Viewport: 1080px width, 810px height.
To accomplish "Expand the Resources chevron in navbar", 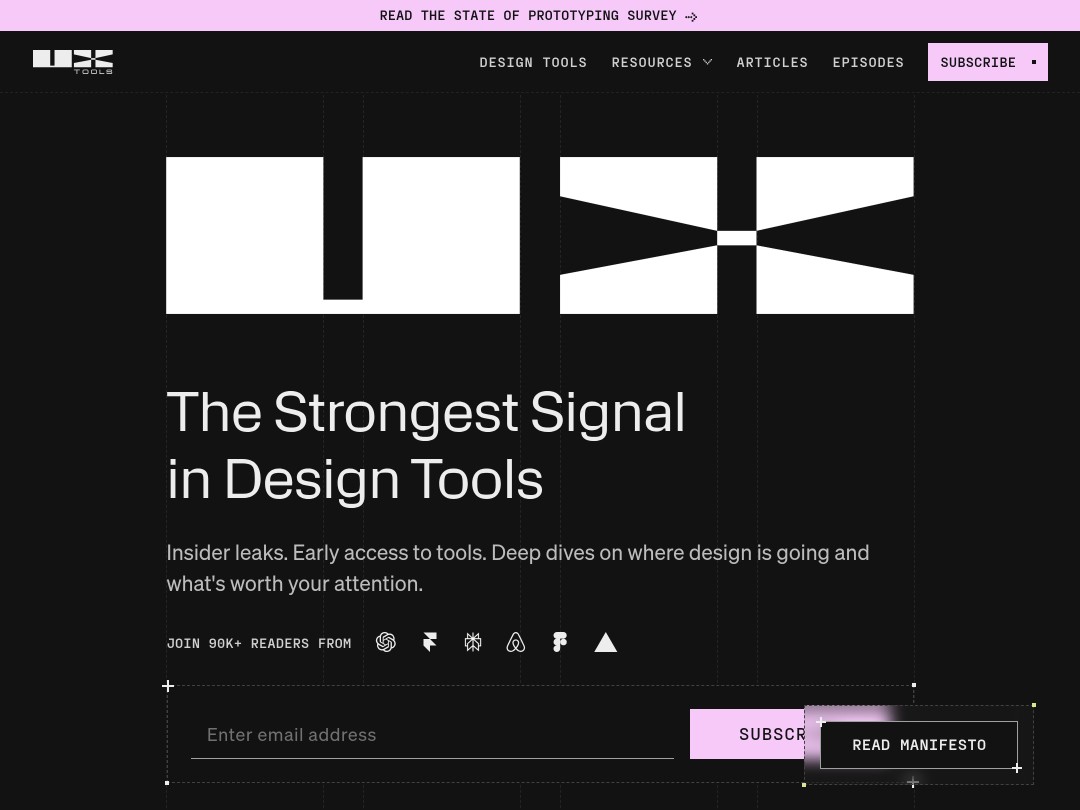I will coord(707,61).
